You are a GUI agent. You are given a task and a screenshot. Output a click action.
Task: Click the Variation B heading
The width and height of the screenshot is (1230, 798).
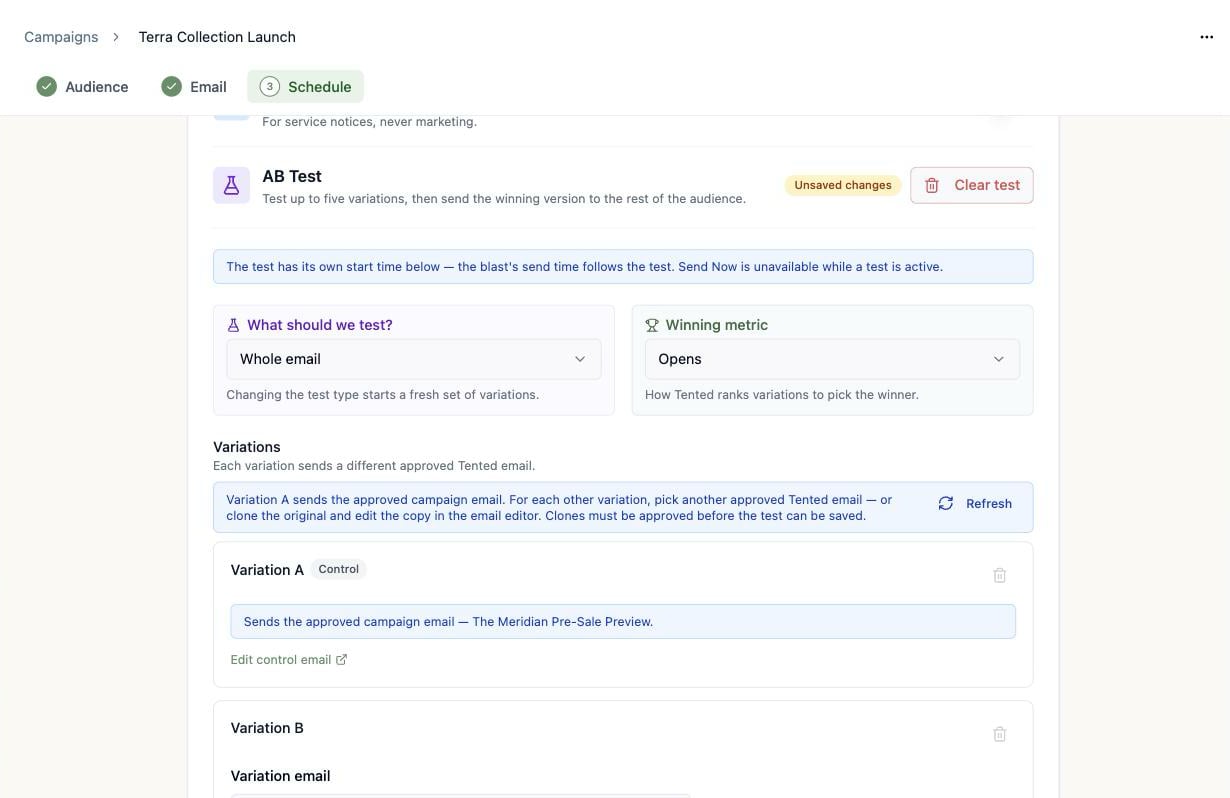pos(267,728)
